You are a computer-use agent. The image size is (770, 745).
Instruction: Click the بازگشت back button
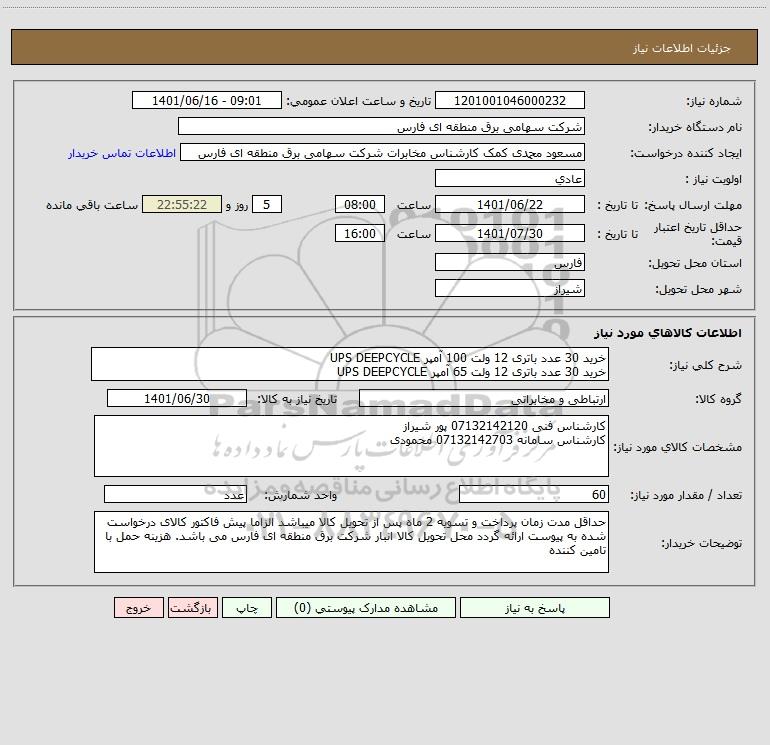[x=192, y=608]
